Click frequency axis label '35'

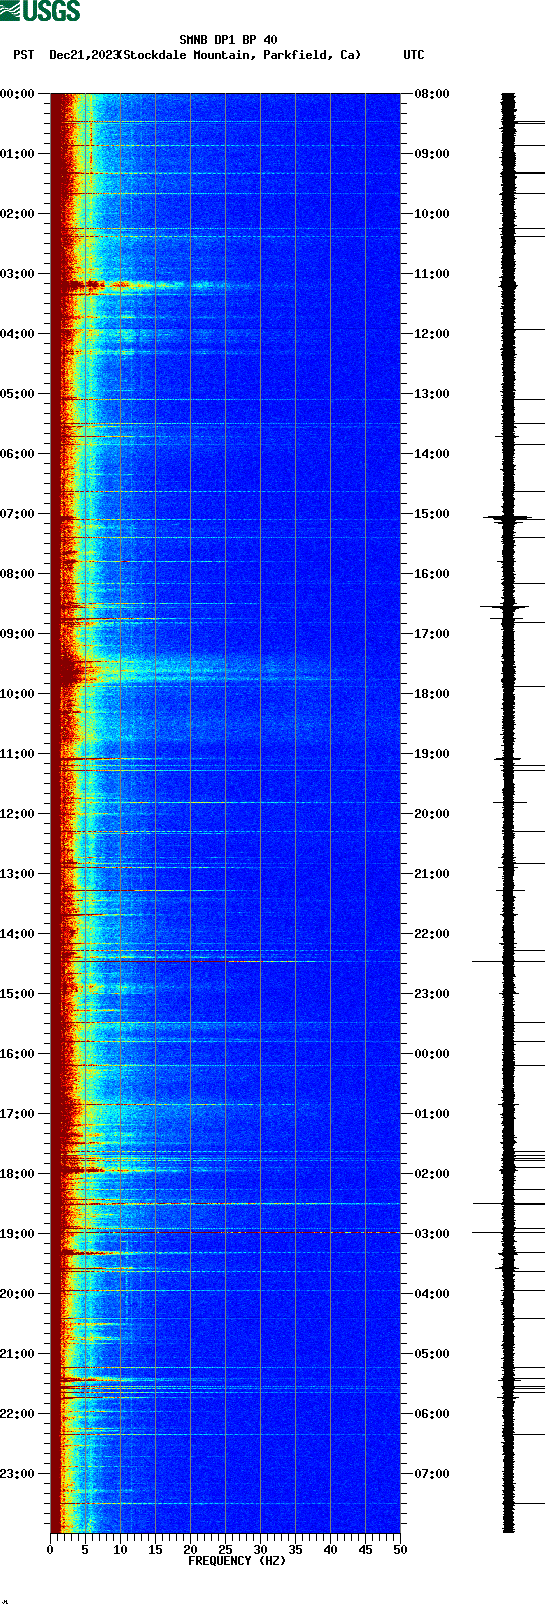(x=295, y=1550)
